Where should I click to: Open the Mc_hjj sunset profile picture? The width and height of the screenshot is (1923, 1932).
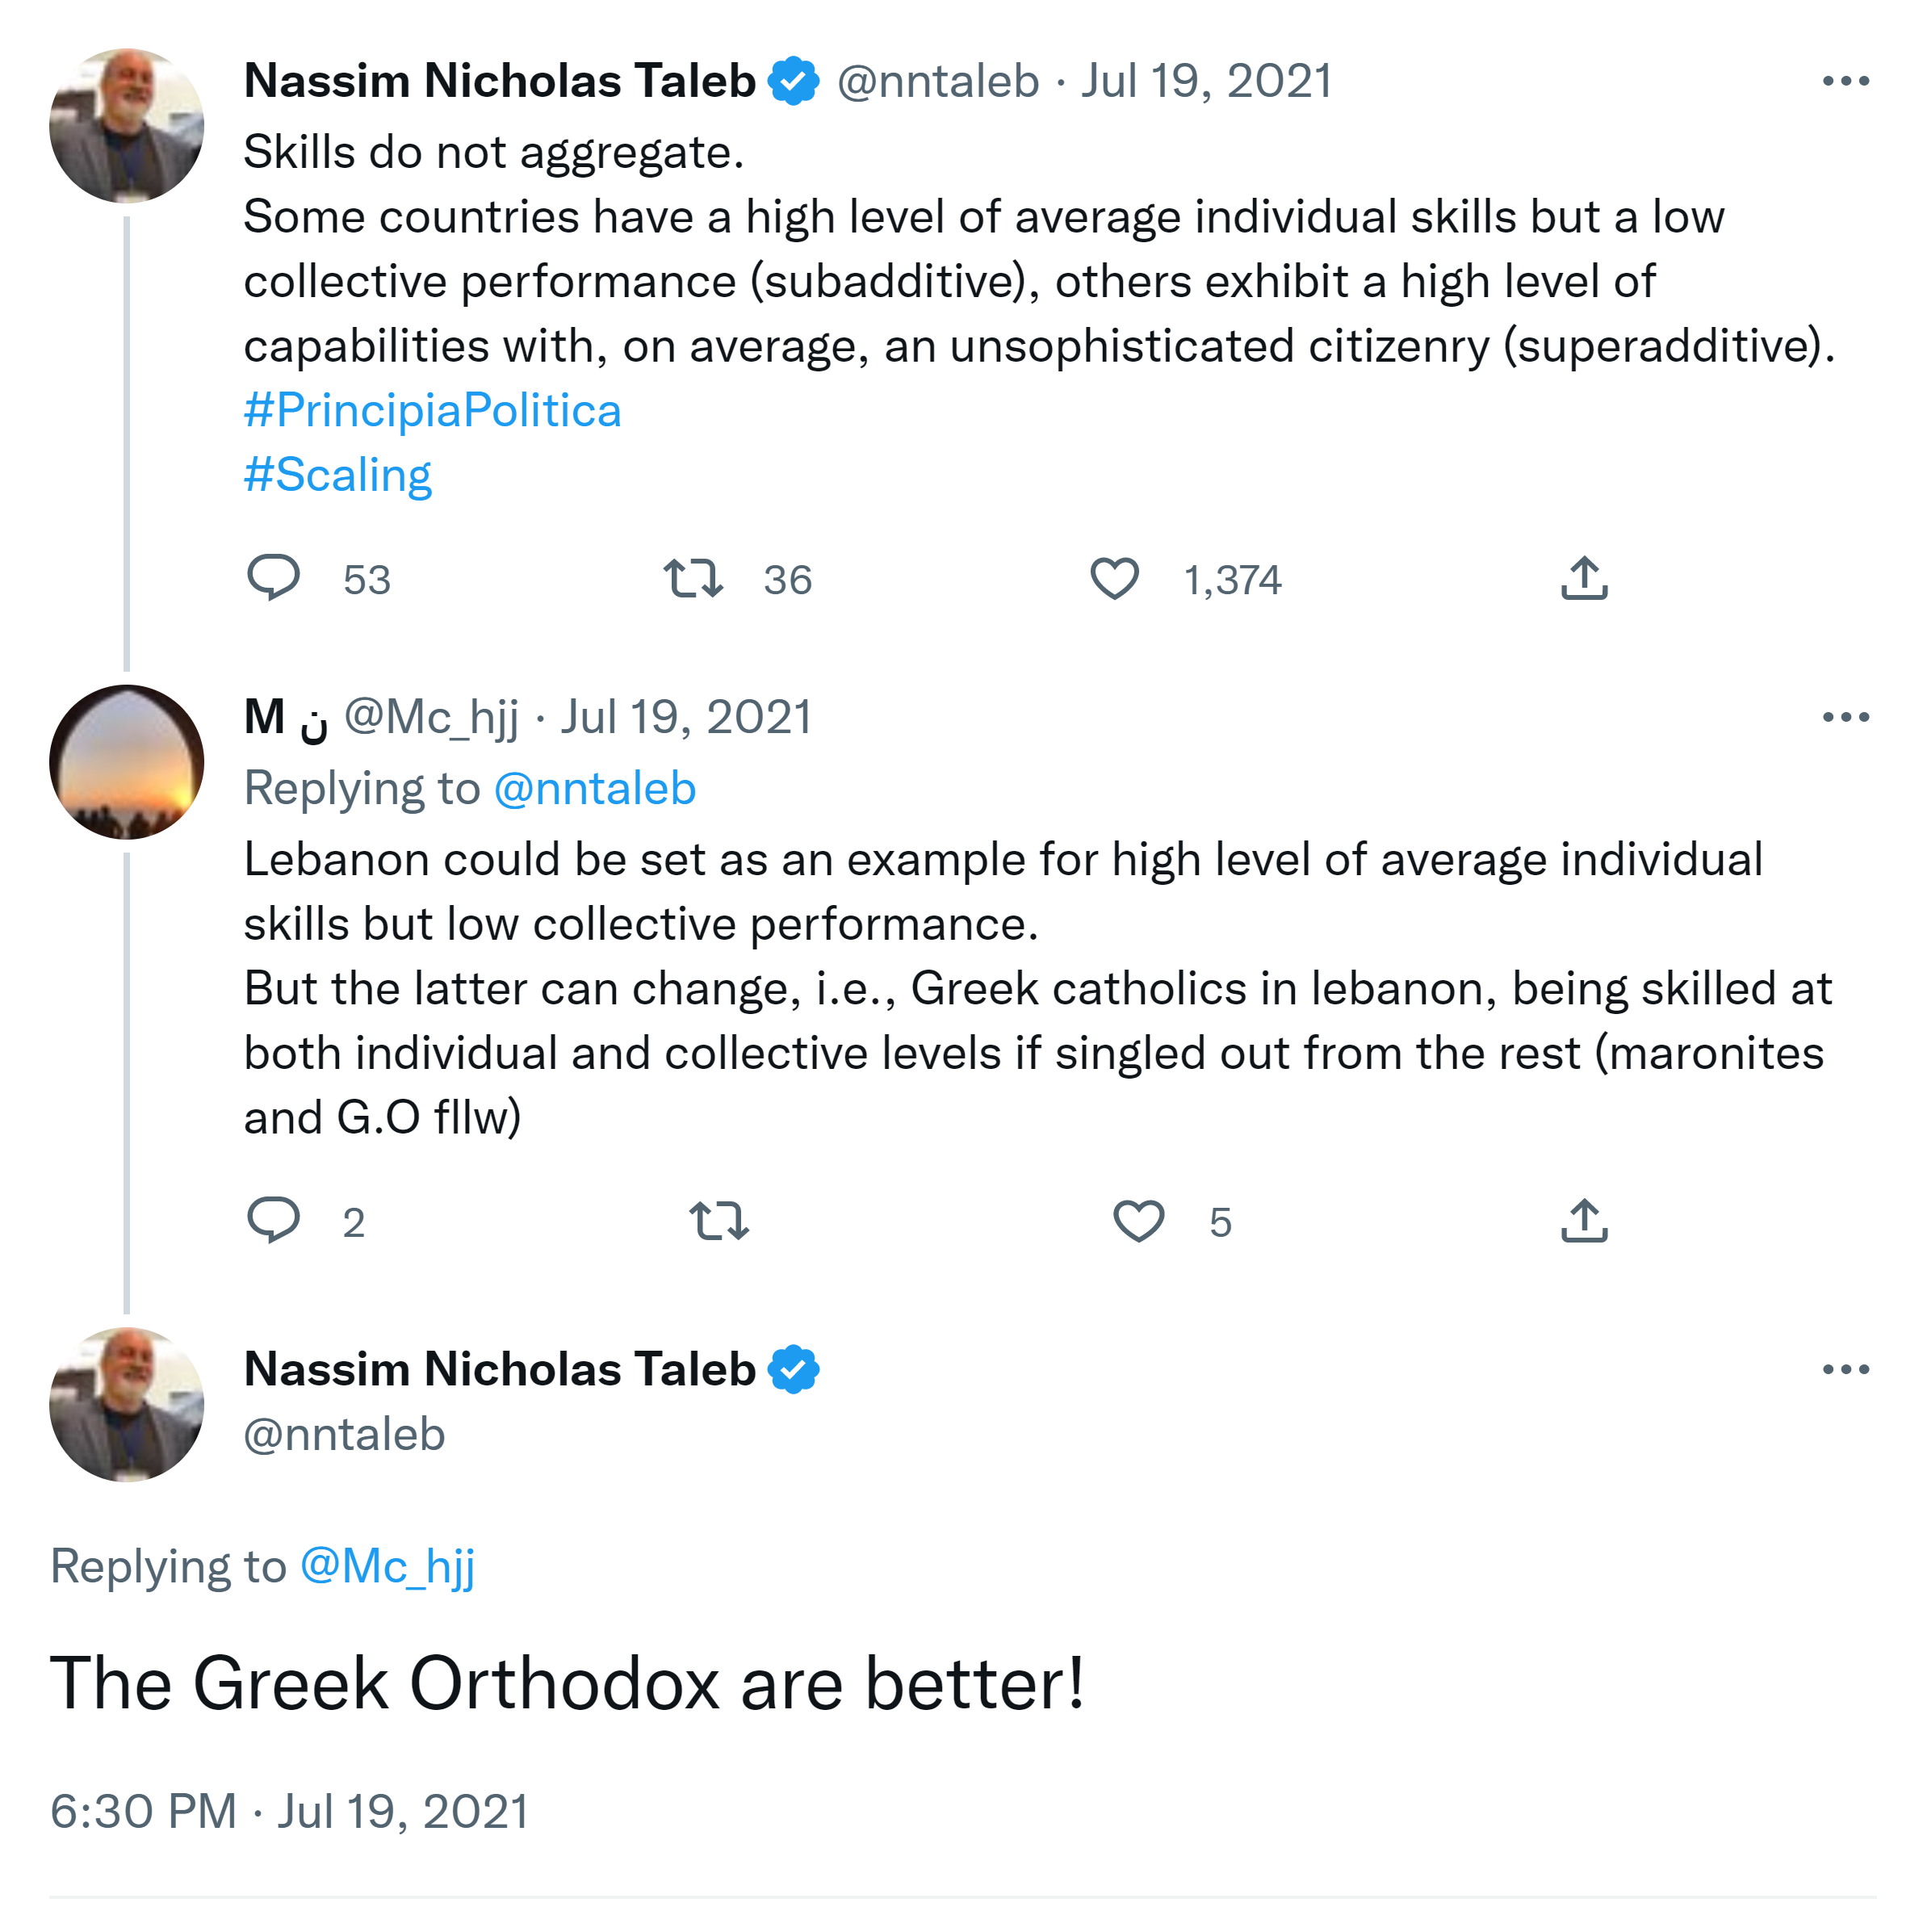tap(127, 762)
